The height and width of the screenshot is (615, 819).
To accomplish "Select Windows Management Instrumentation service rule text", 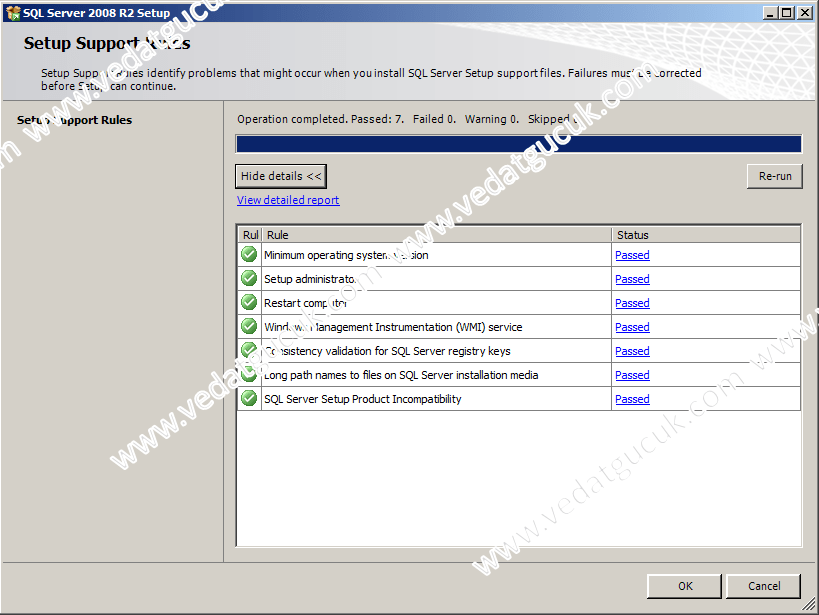I will tap(393, 327).
